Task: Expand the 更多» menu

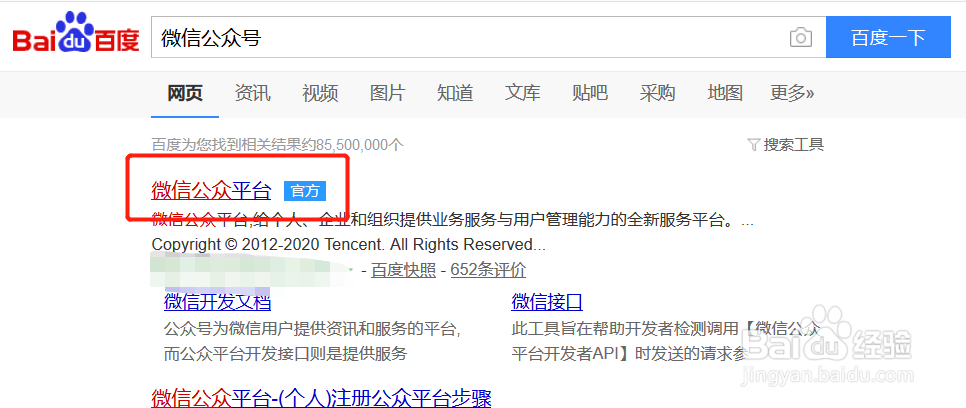Action: coord(792,93)
